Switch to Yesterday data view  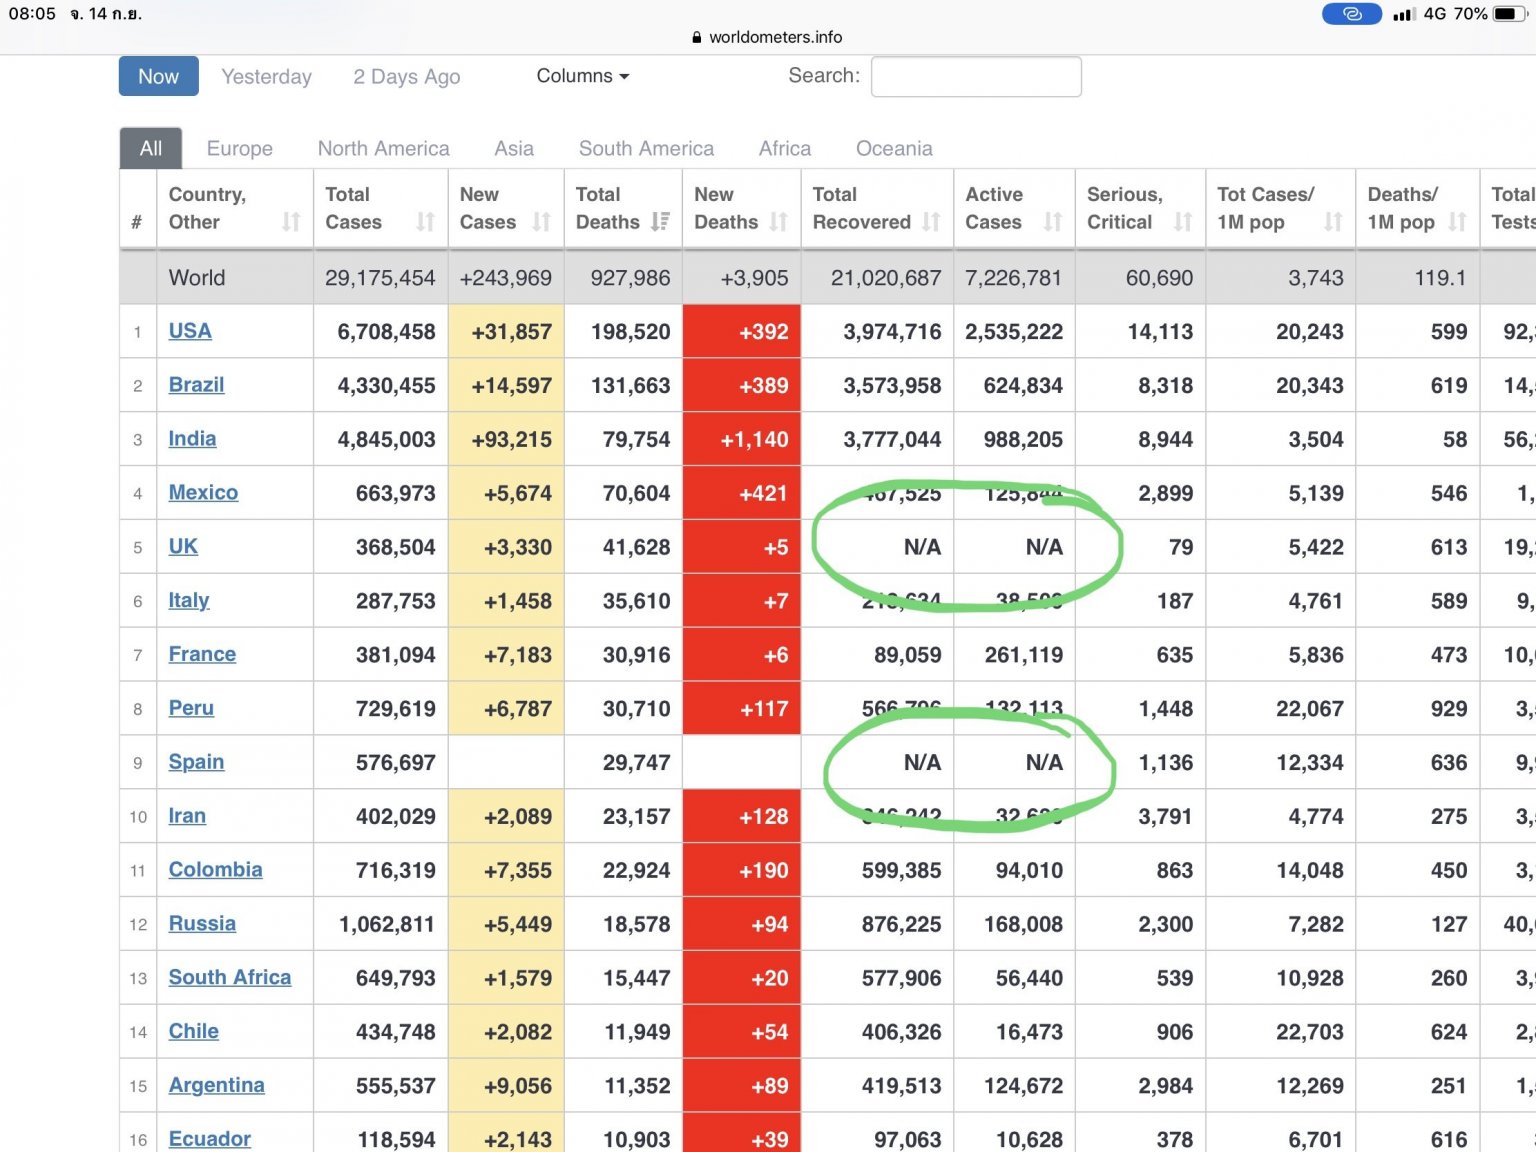(266, 77)
